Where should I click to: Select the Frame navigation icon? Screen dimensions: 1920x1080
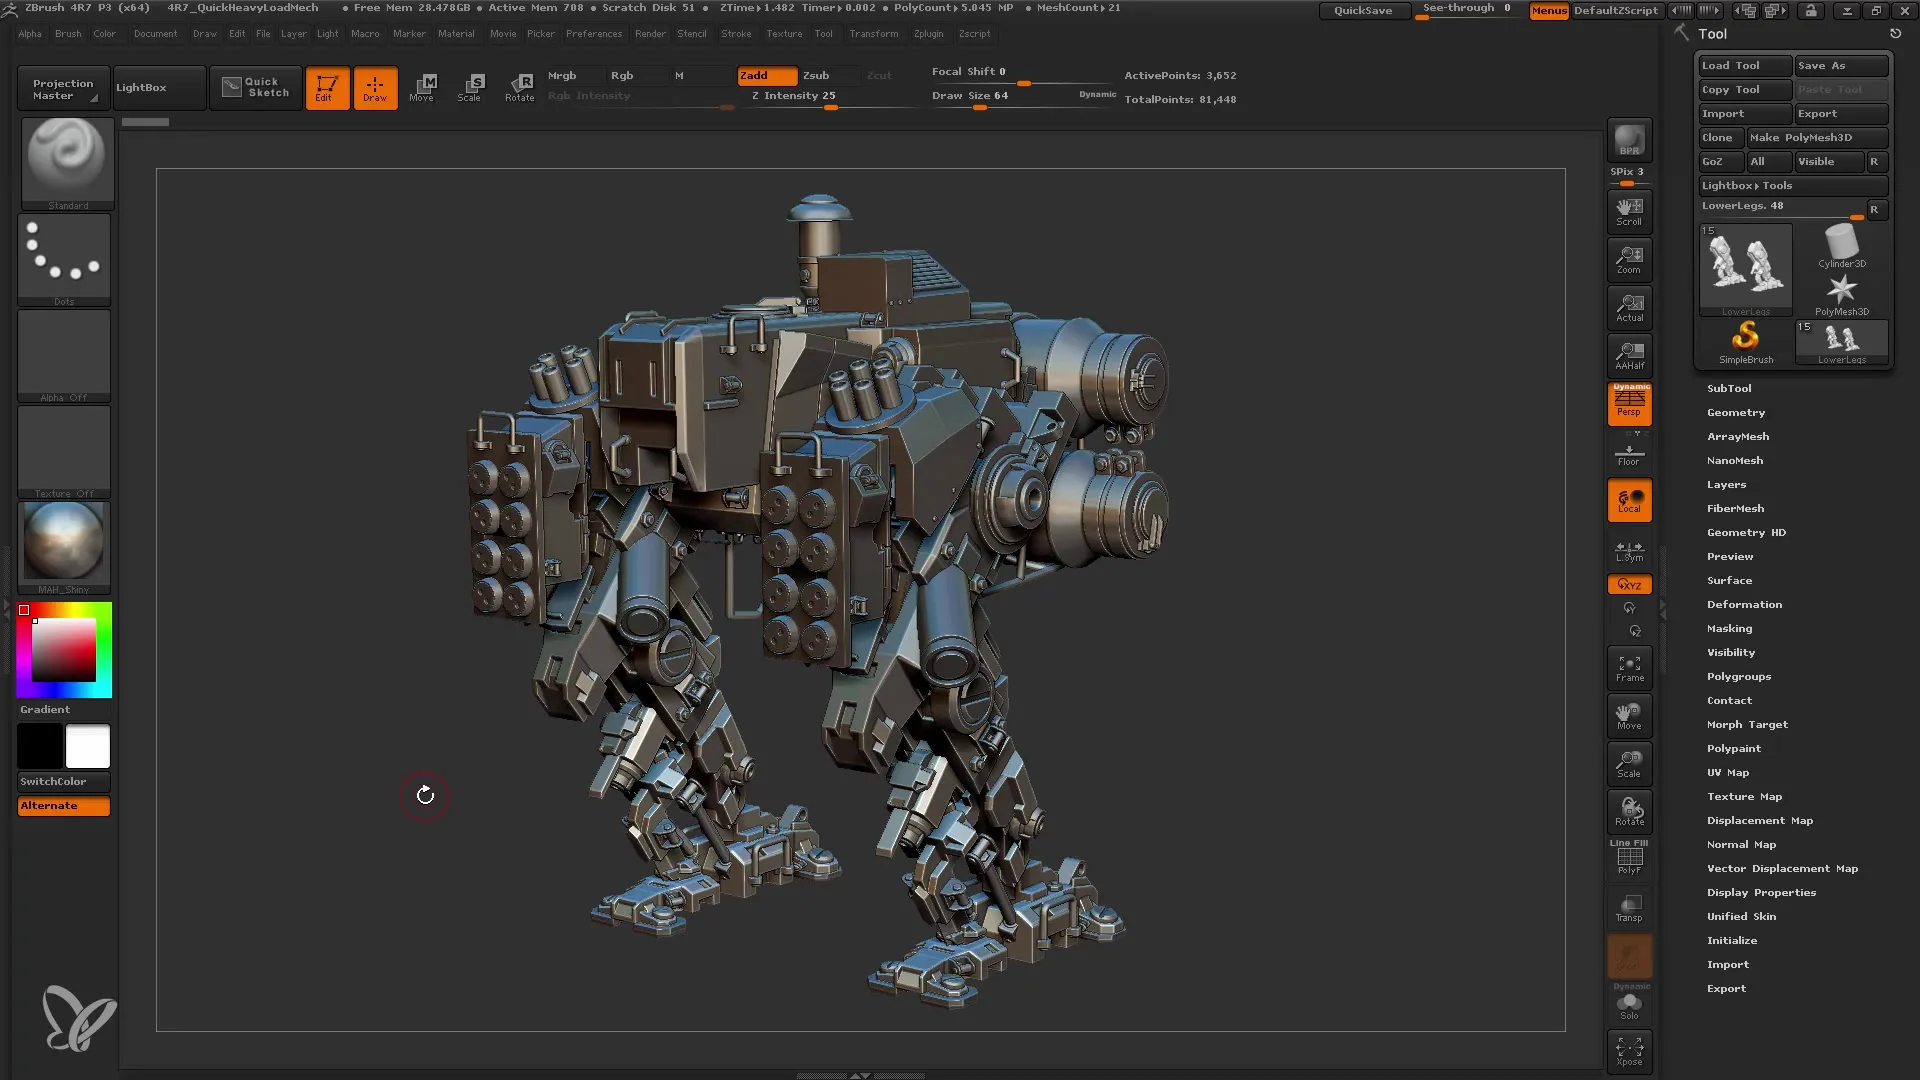(1630, 669)
